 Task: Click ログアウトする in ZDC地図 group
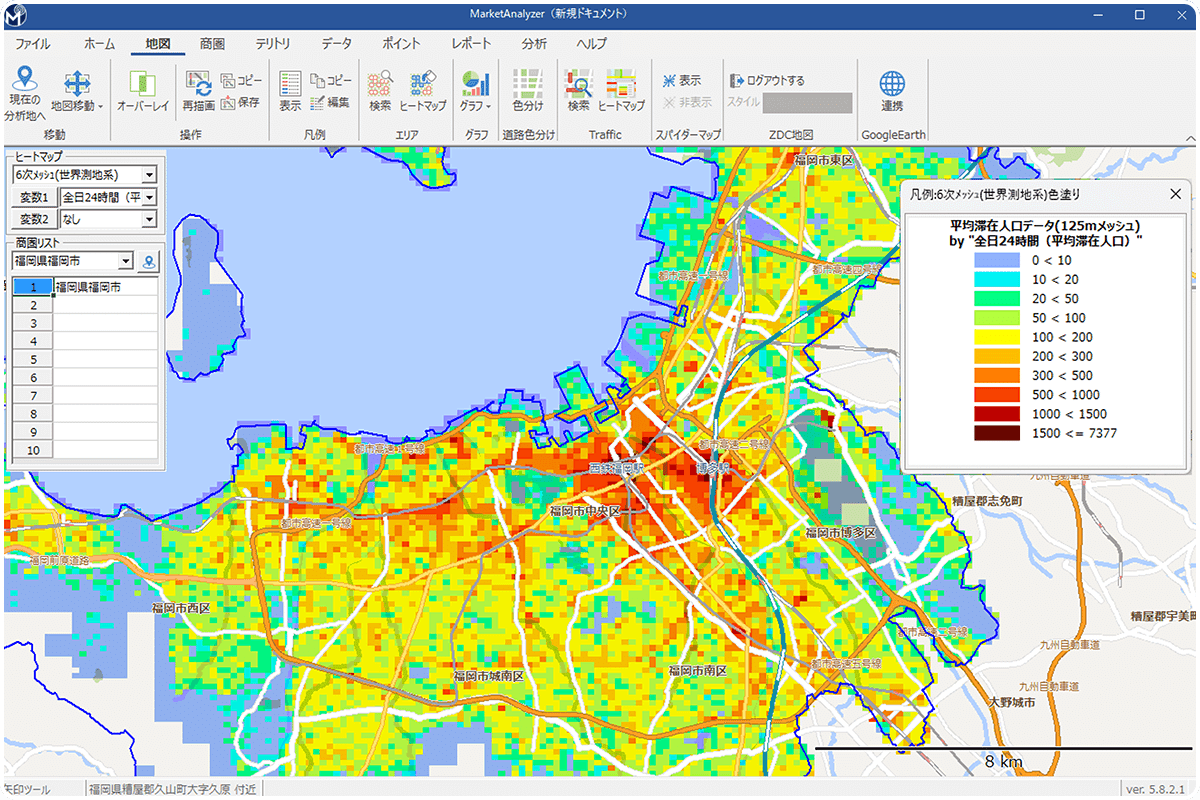pyautogui.click(x=767, y=80)
